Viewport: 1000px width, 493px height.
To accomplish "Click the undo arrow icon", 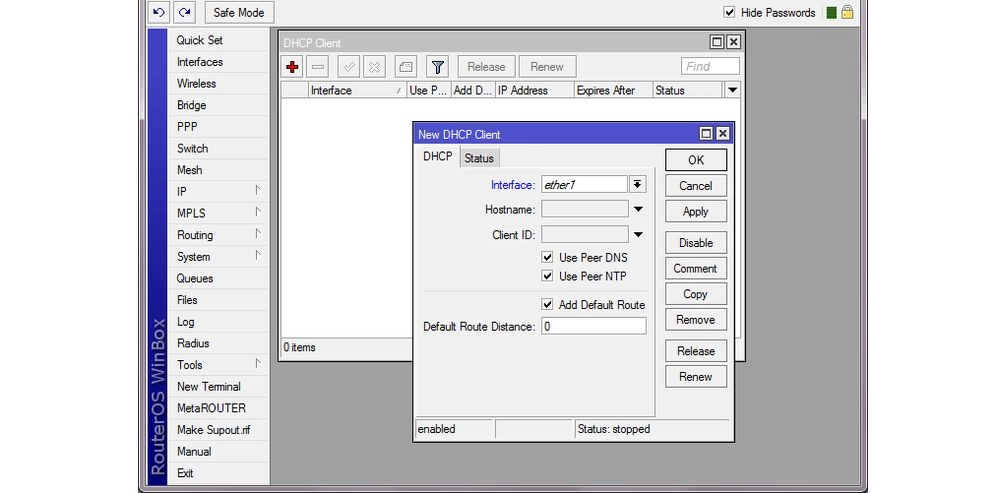I will (159, 12).
